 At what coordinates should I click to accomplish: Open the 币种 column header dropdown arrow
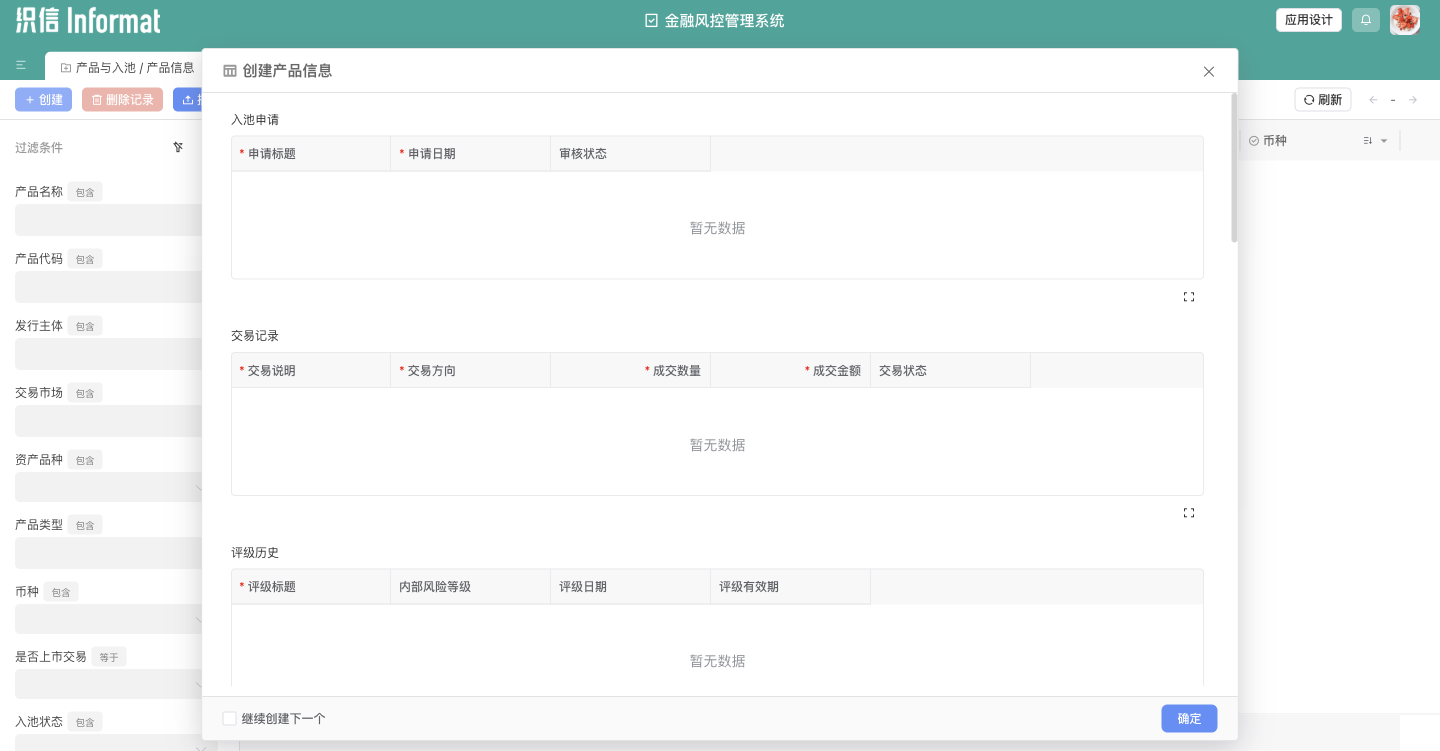(1384, 141)
